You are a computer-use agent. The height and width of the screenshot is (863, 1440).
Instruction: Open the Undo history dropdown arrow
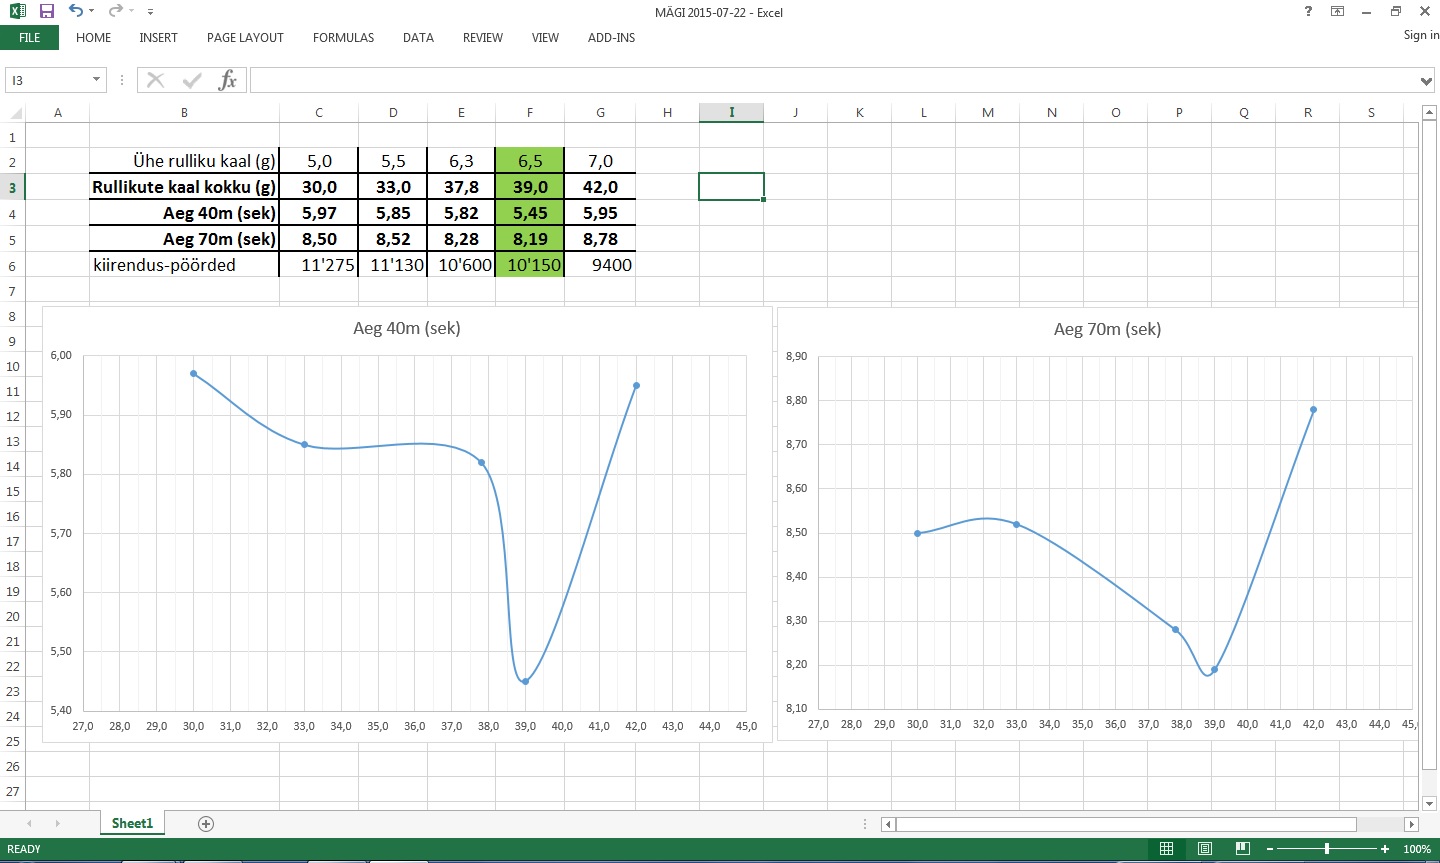(x=92, y=11)
